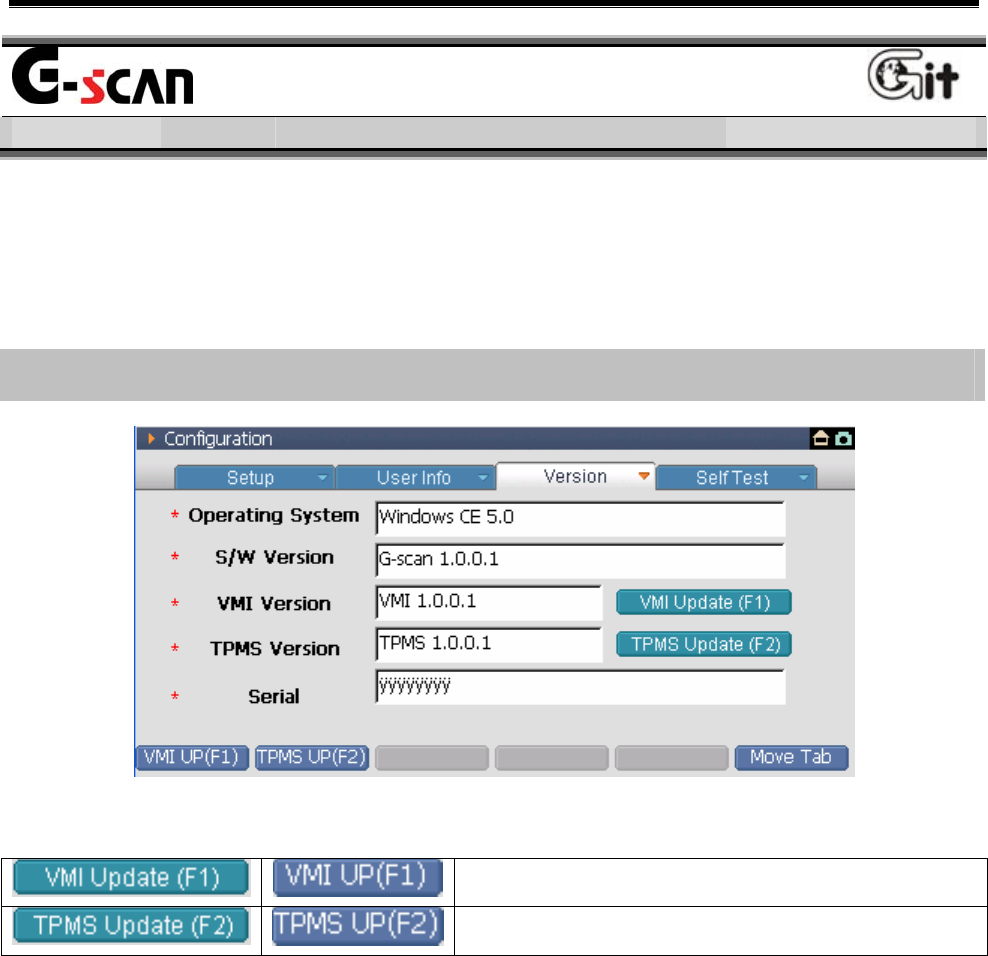
Task: Click the TPMS UP(F2) image in table
Action: point(357,926)
